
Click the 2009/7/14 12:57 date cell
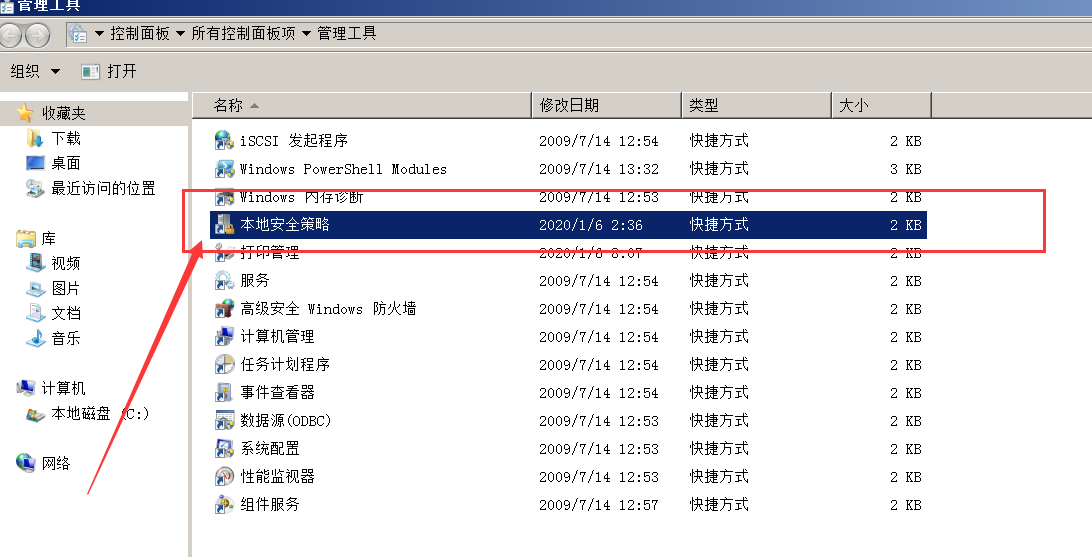click(598, 505)
